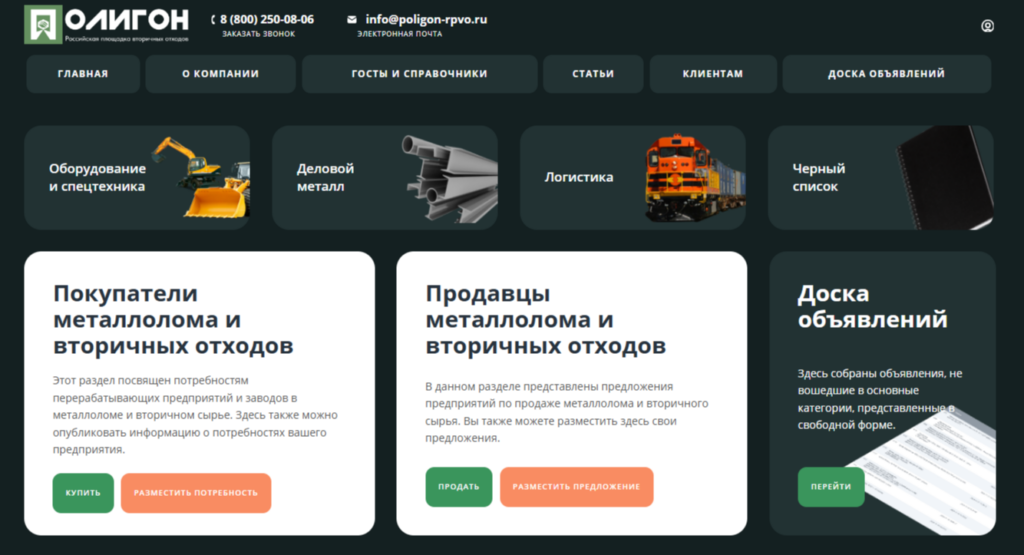Call phone number 8 (800) 250-08-06

[266, 20]
